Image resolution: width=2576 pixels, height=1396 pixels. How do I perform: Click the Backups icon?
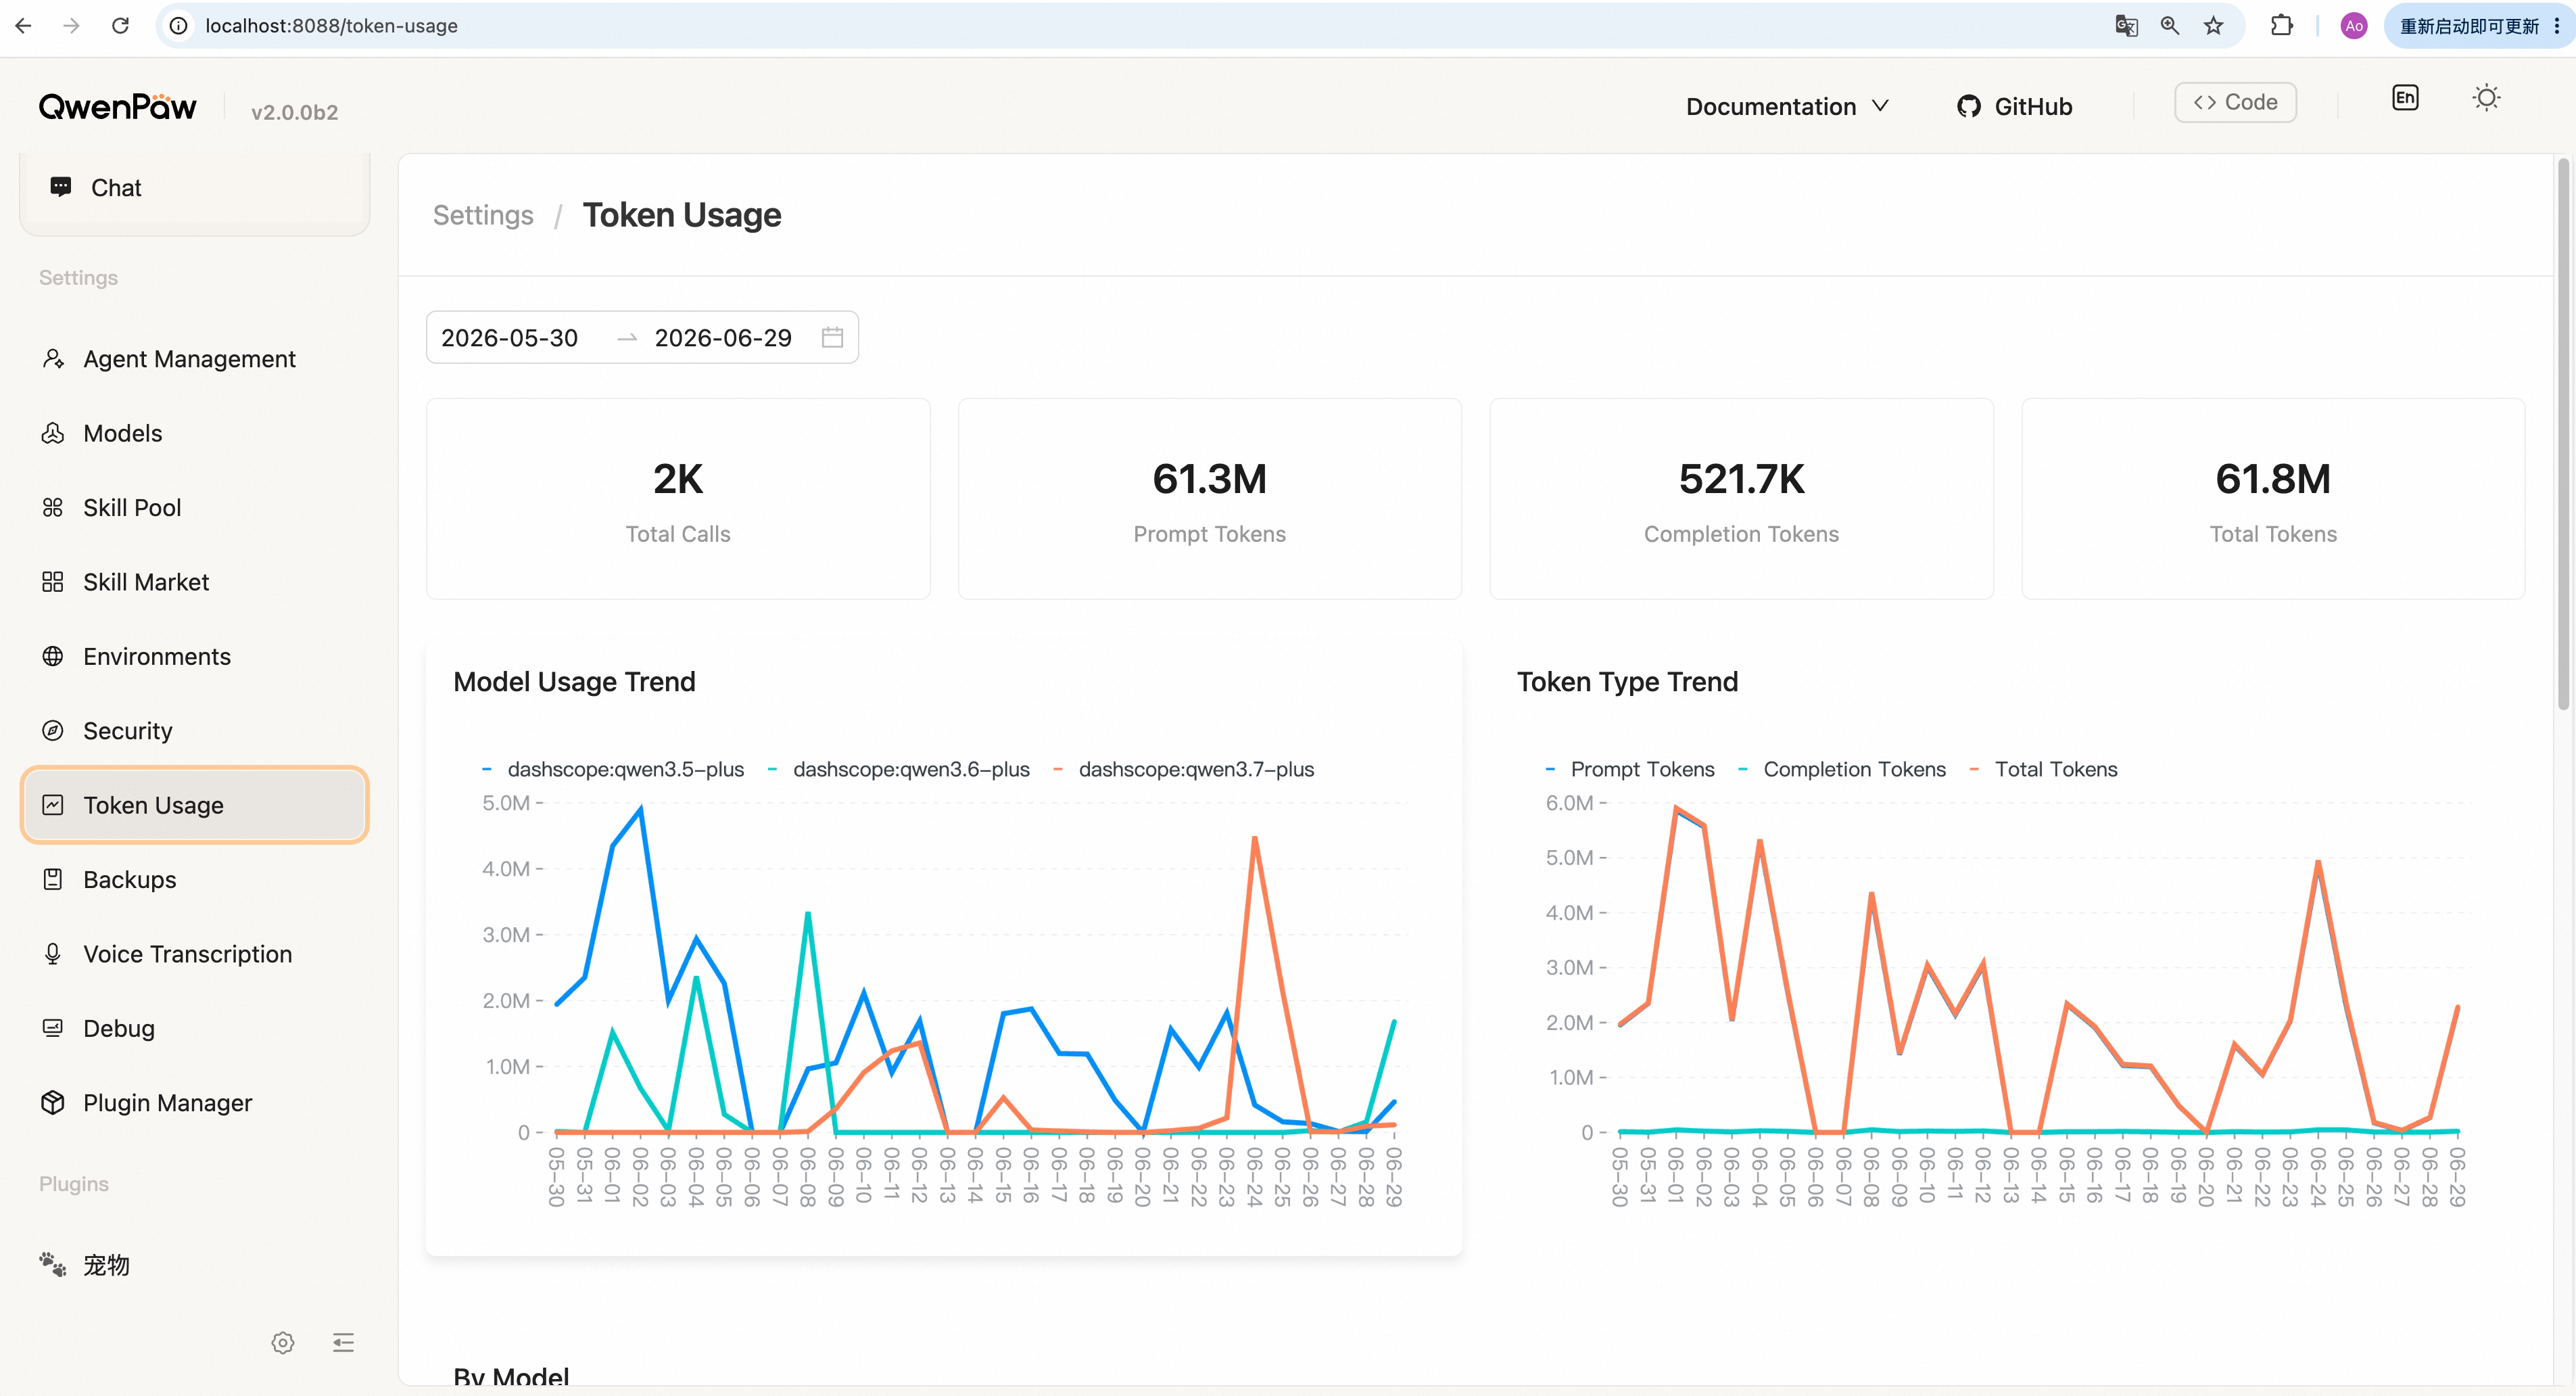[53, 880]
